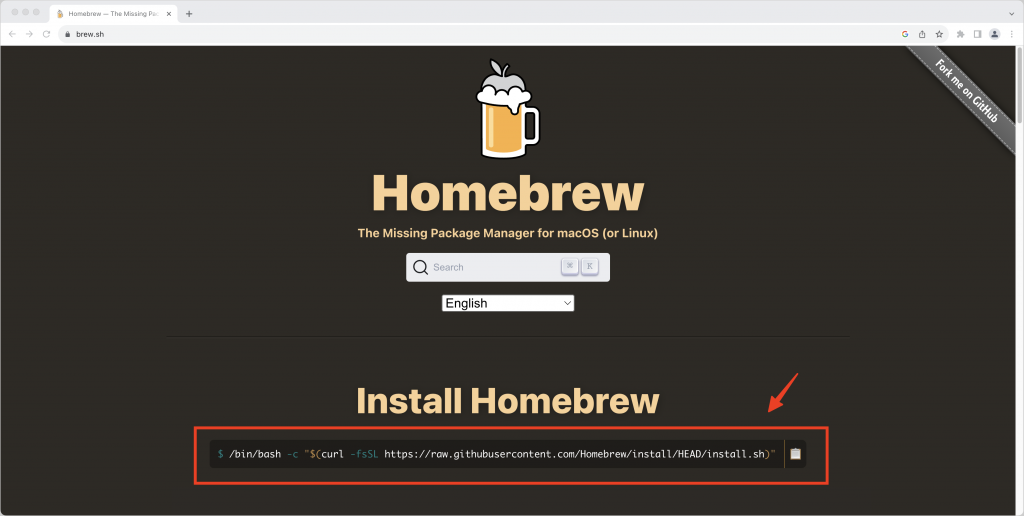Click the Google icon in address bar

905,34
